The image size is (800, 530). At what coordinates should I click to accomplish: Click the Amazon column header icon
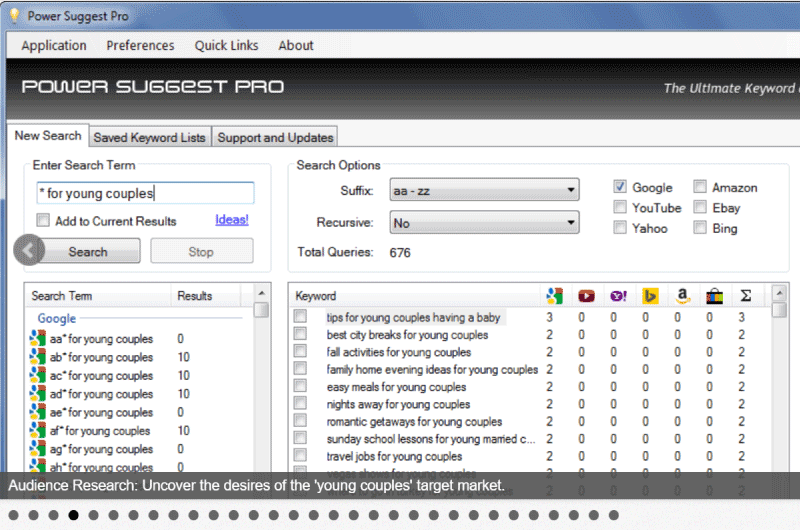682,296
